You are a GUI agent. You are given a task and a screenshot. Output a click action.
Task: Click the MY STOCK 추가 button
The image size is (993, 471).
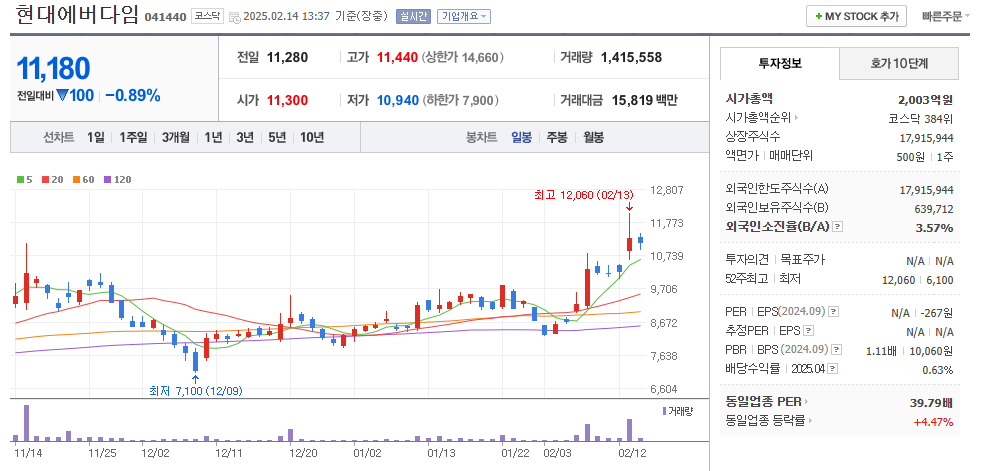click(x=856, y=16)
